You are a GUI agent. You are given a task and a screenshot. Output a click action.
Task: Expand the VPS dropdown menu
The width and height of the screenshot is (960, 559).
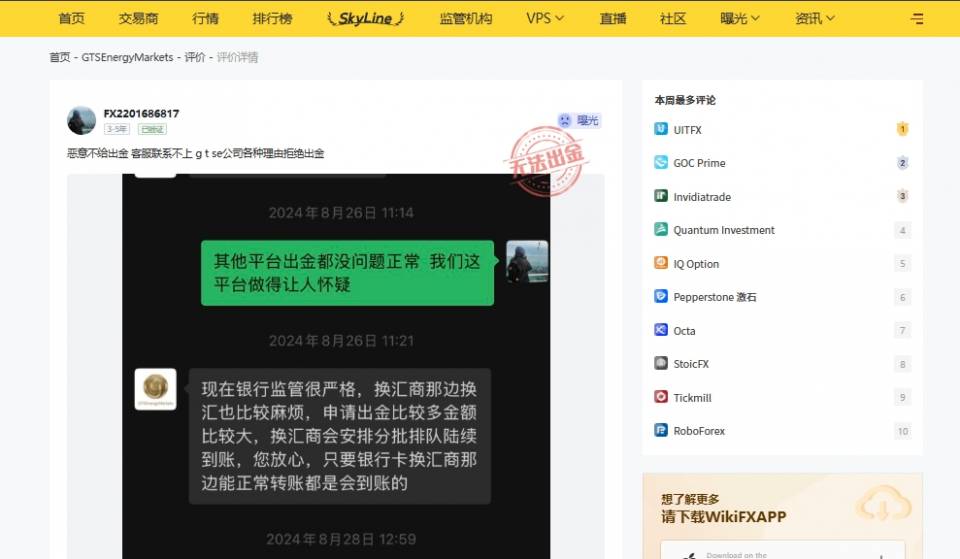pos(544,18)
